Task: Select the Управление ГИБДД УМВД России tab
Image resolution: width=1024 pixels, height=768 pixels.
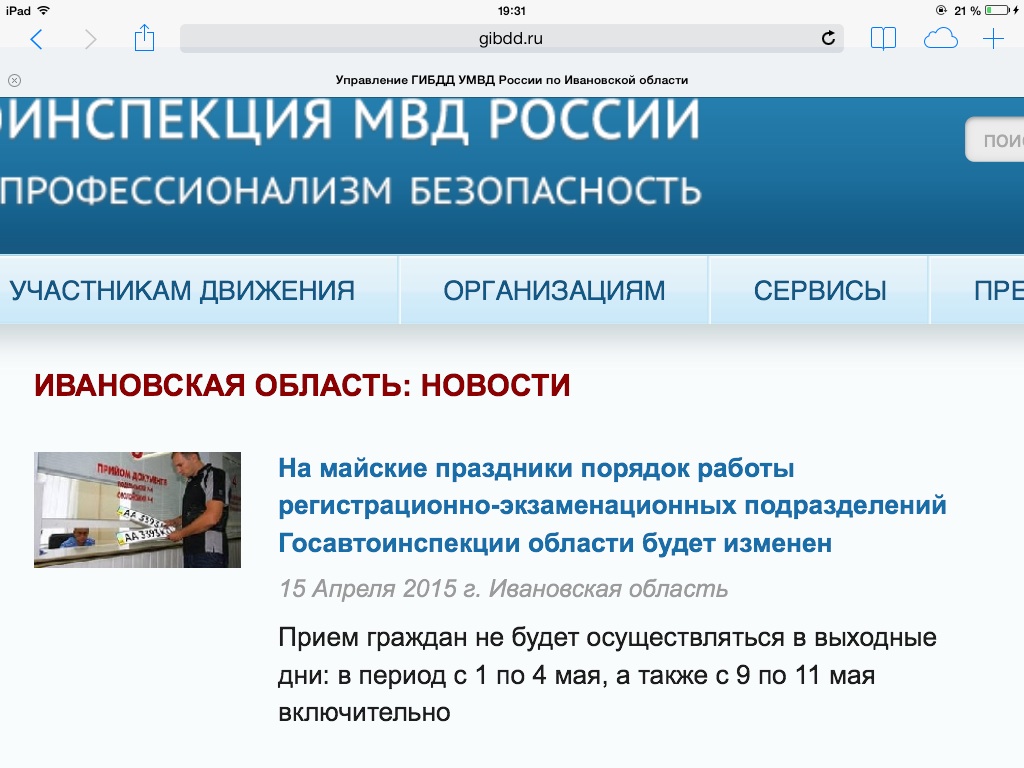Action: coord(511,80)
